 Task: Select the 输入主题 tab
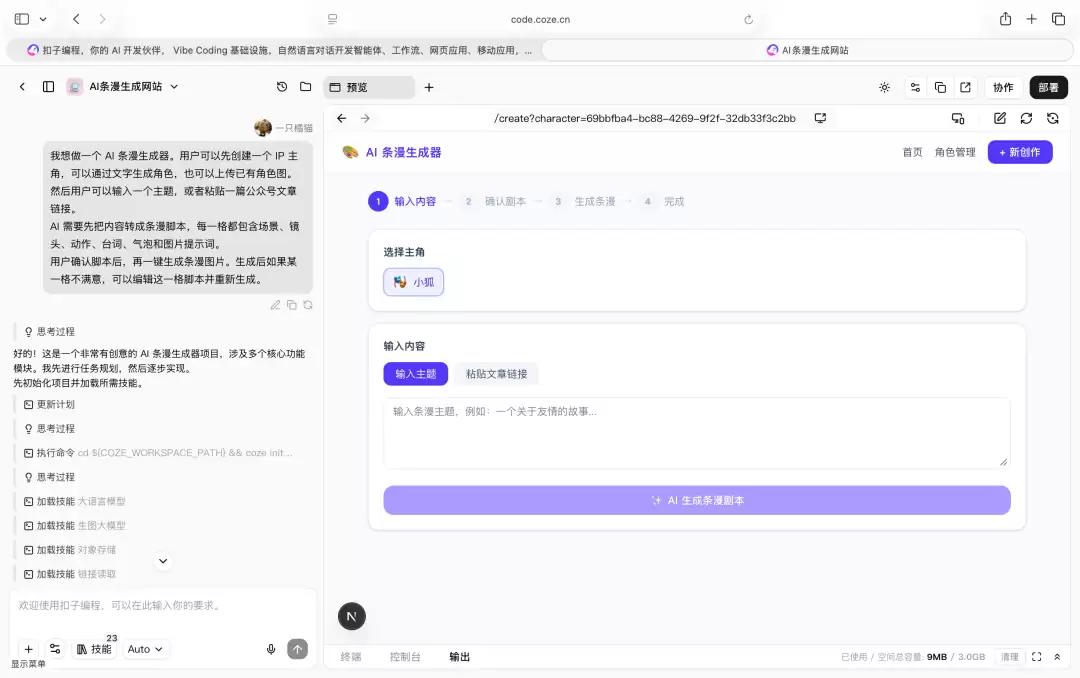(x=415, y=374)
